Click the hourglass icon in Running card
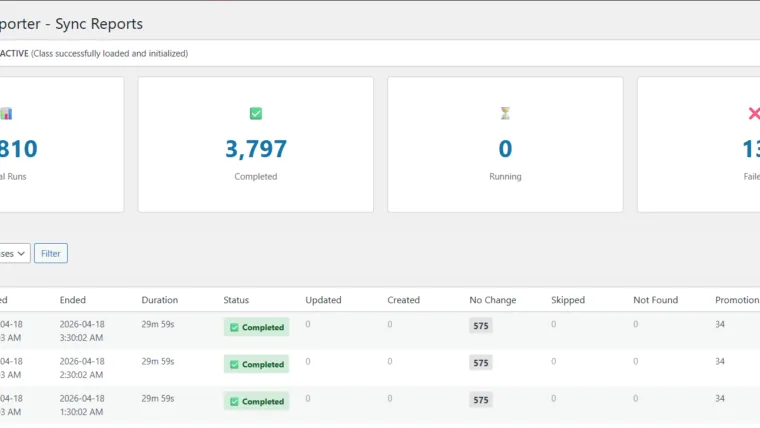 (x=505, y=113)
